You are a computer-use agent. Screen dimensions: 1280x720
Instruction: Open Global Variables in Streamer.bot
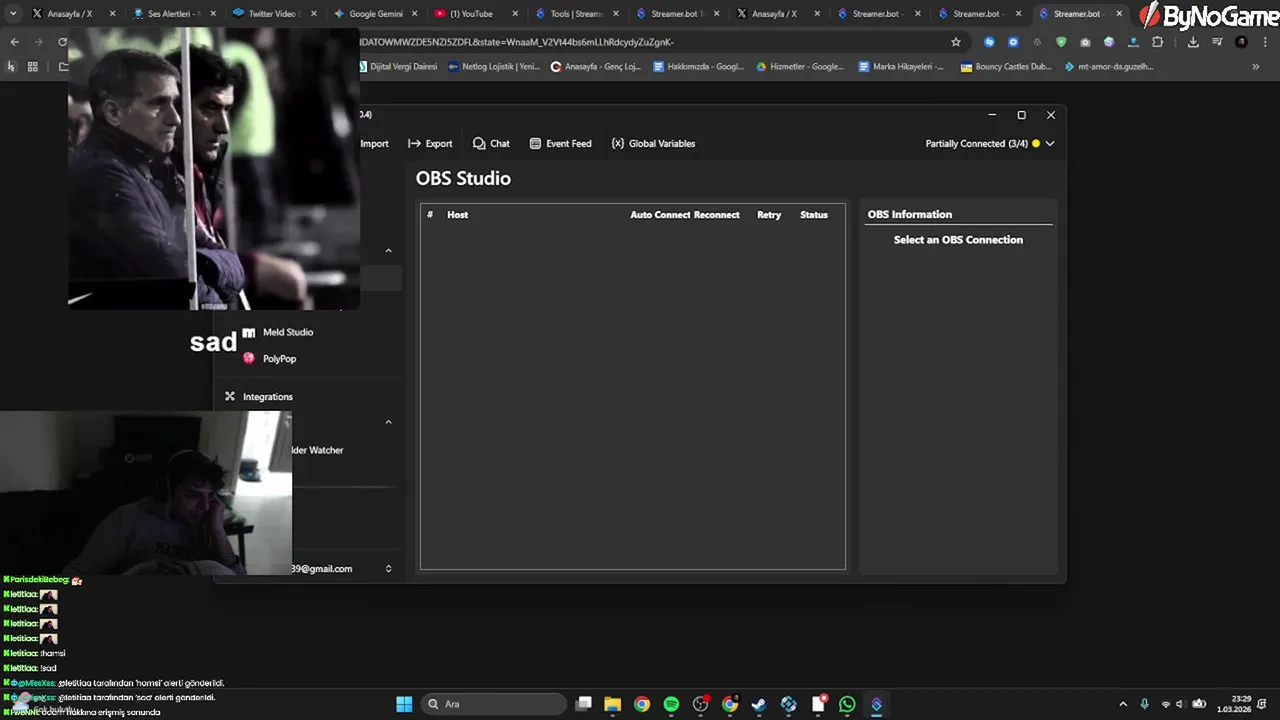[653, 143]
